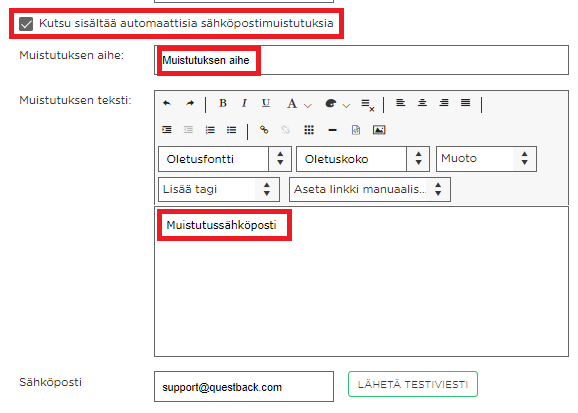Viewport: 578px width, 413px height.
Task: Open the Oletuskoko size dropdown
Action: click(363, 159)
